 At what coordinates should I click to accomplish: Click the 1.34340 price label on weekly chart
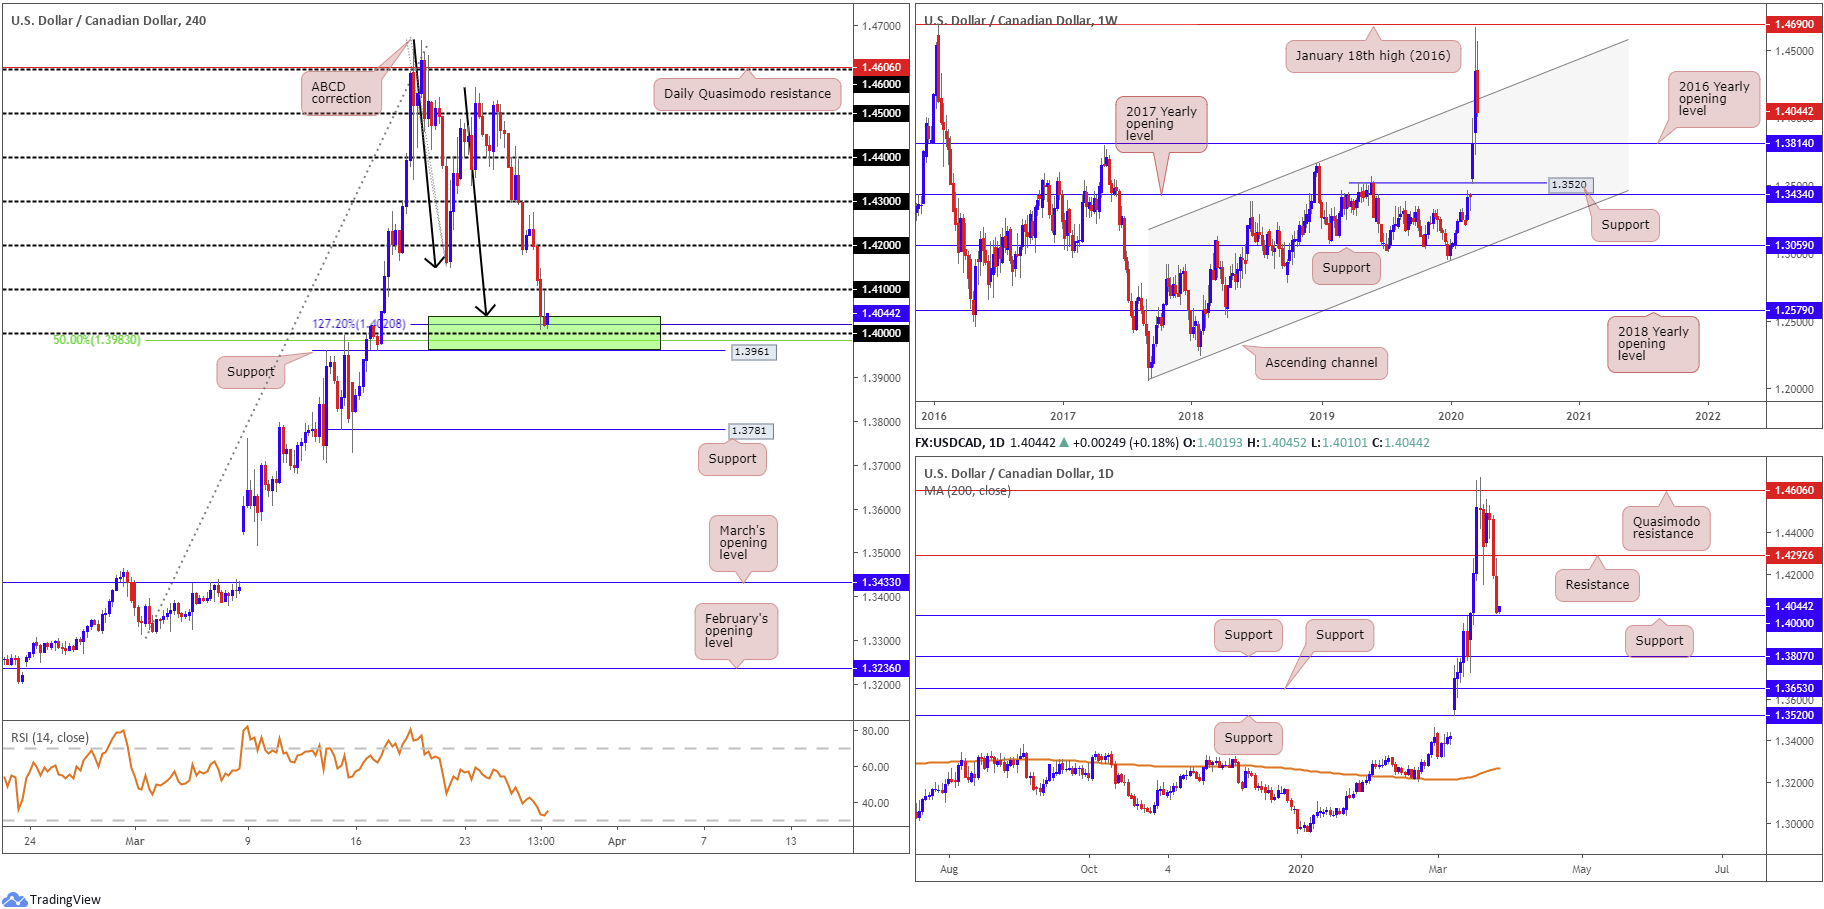(x=1794, y=194)
